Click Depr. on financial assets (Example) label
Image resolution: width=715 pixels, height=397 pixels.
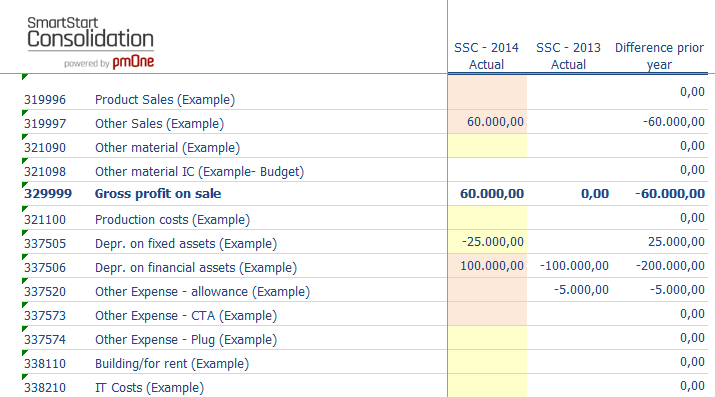click(x=196, y=268)
